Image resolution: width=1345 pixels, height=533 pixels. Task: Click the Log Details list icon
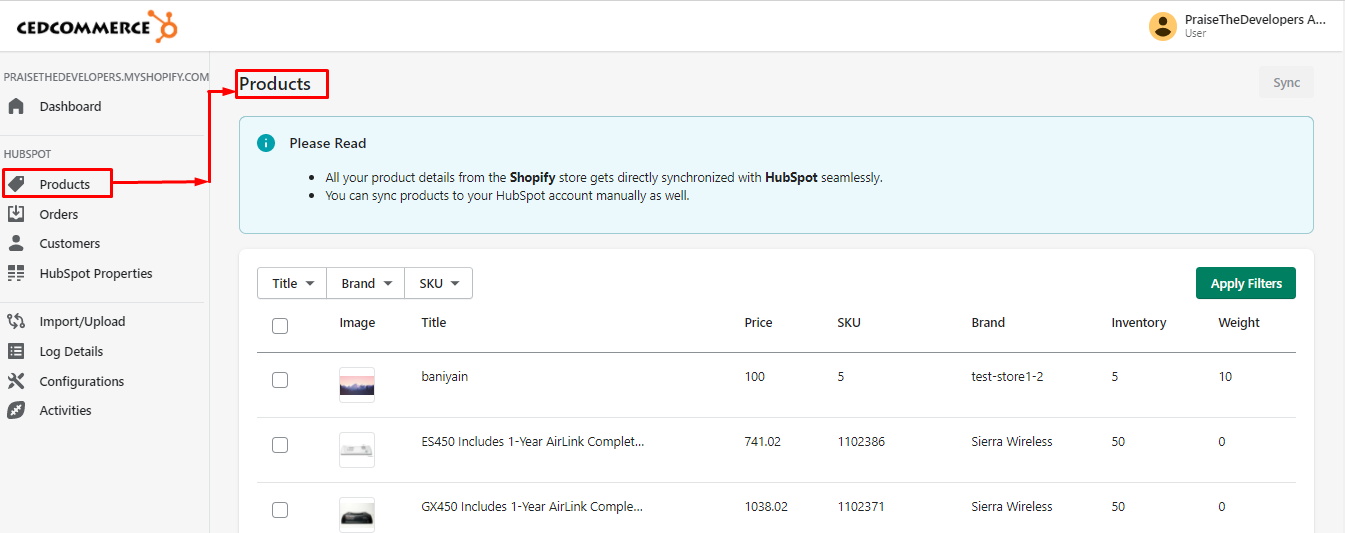(16, 351)
